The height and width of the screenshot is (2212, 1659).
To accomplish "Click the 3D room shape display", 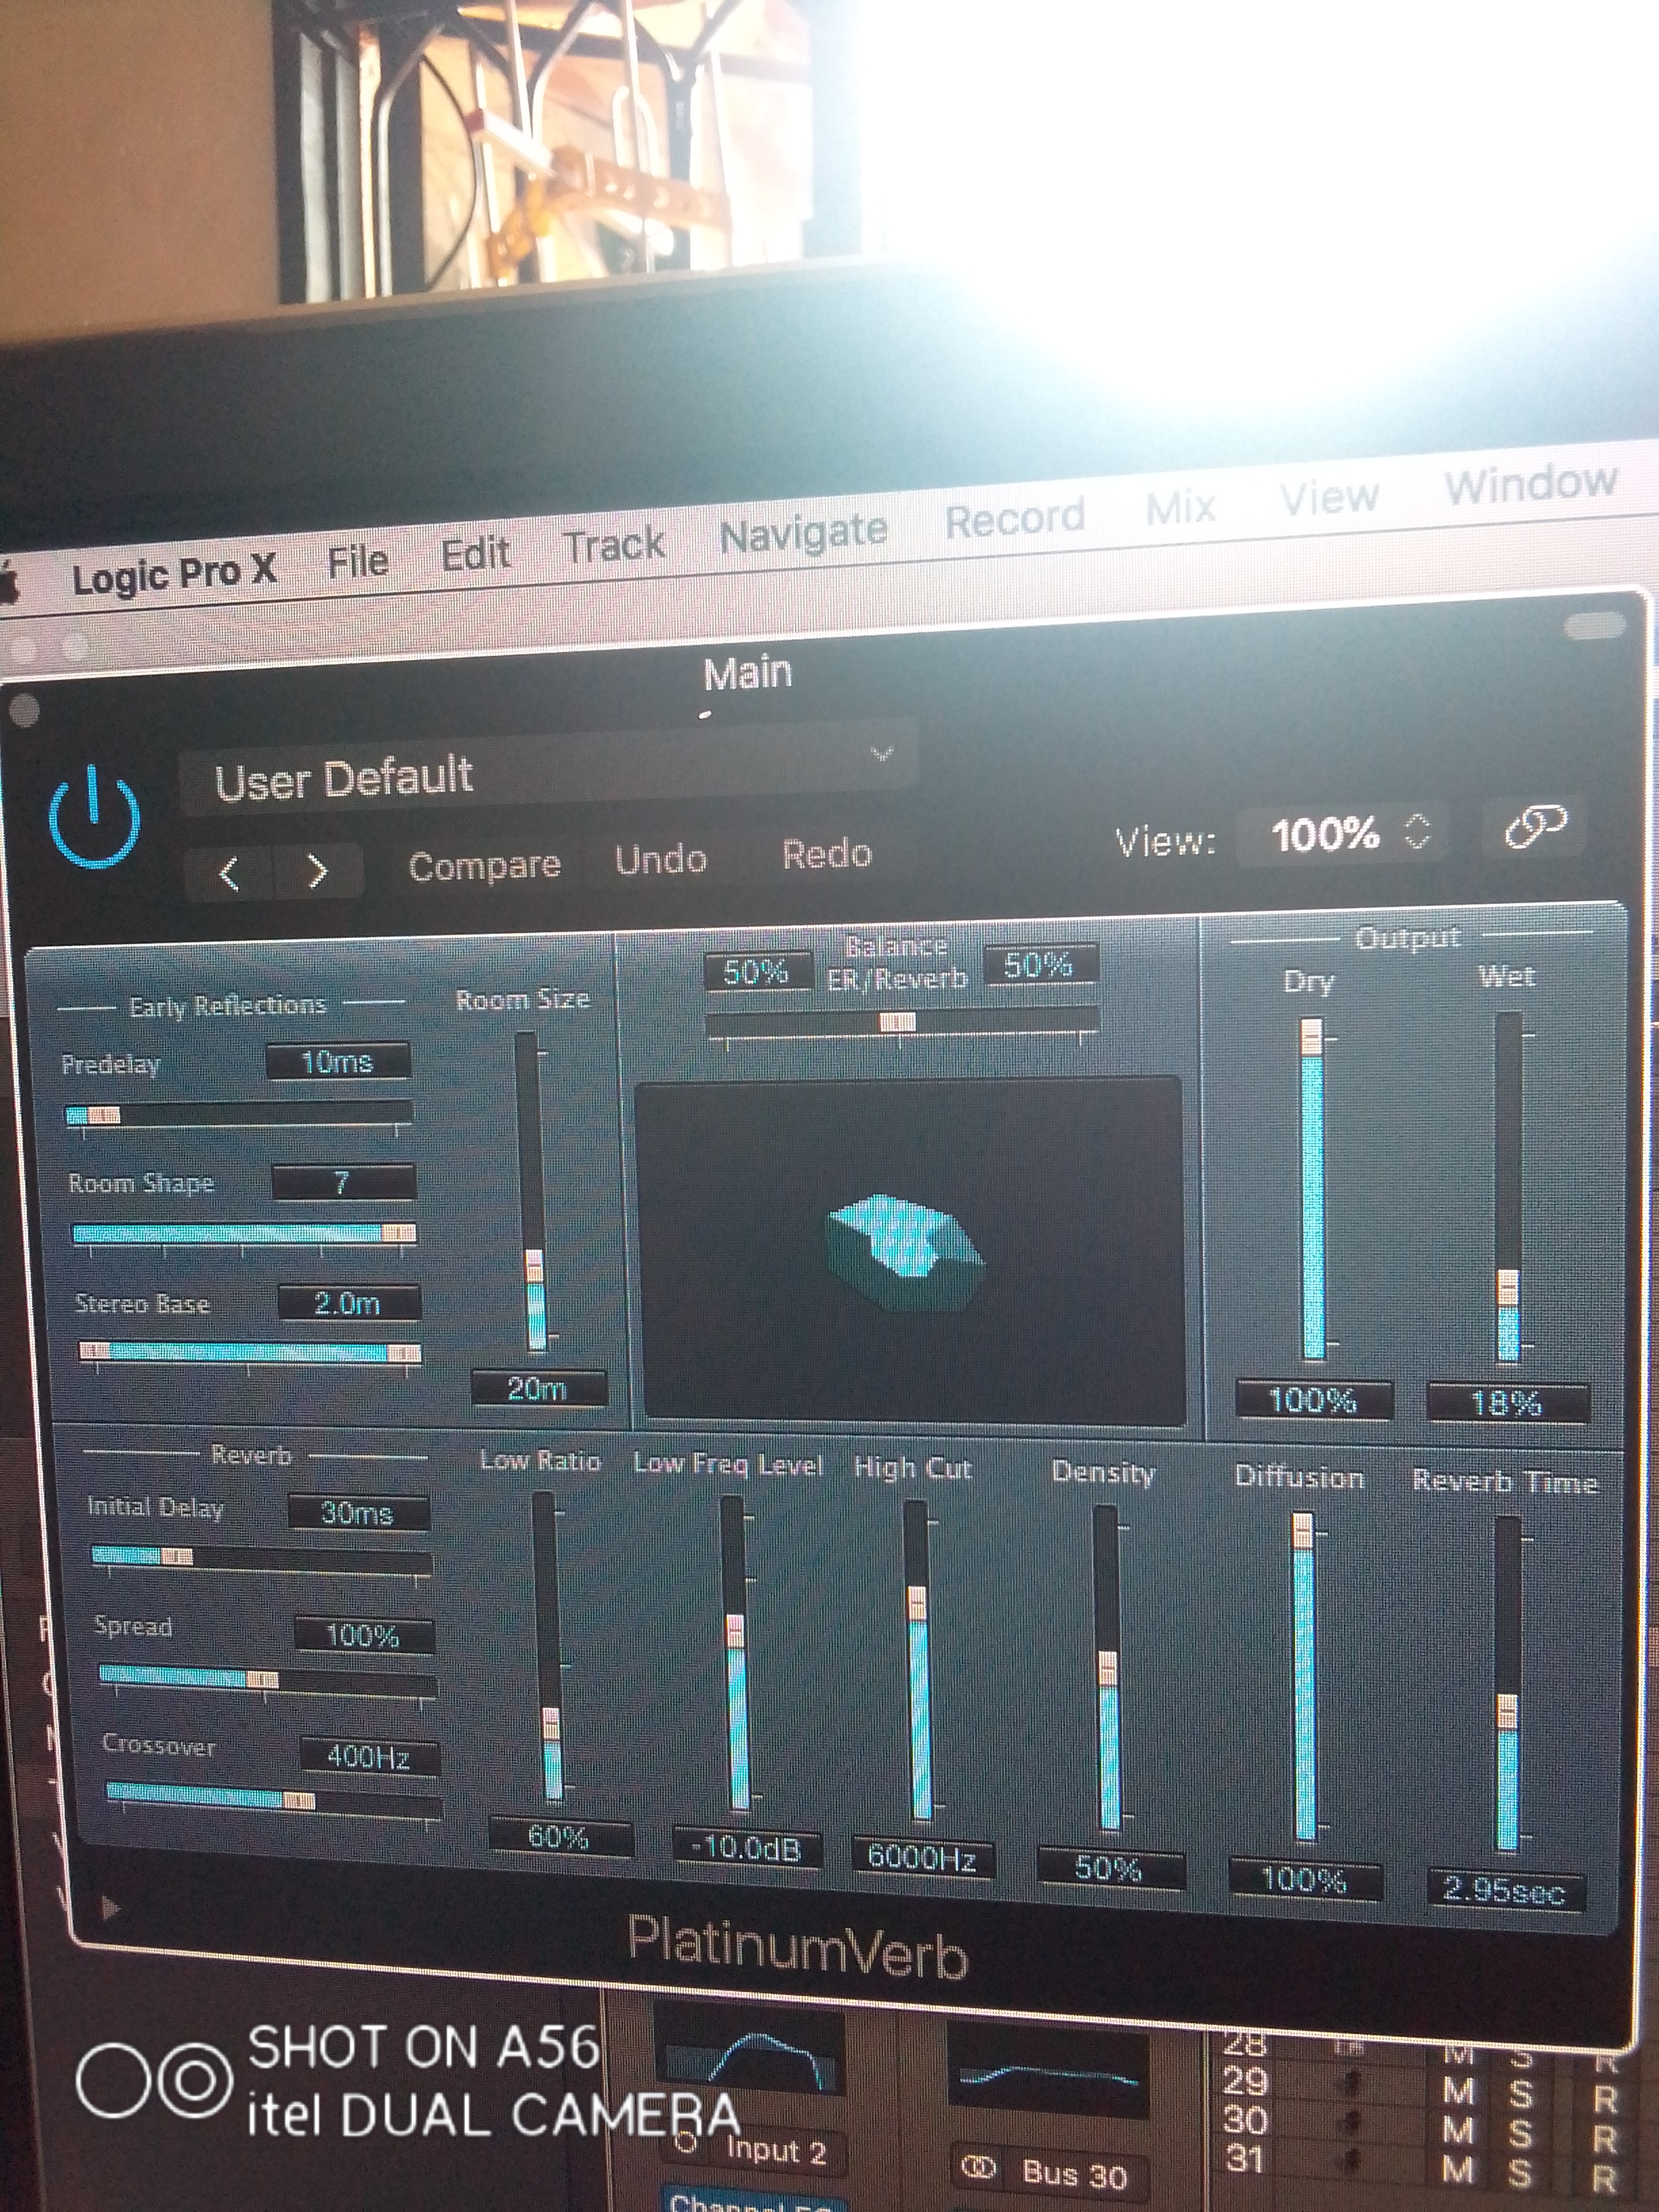I will (x=909, y=1250).
